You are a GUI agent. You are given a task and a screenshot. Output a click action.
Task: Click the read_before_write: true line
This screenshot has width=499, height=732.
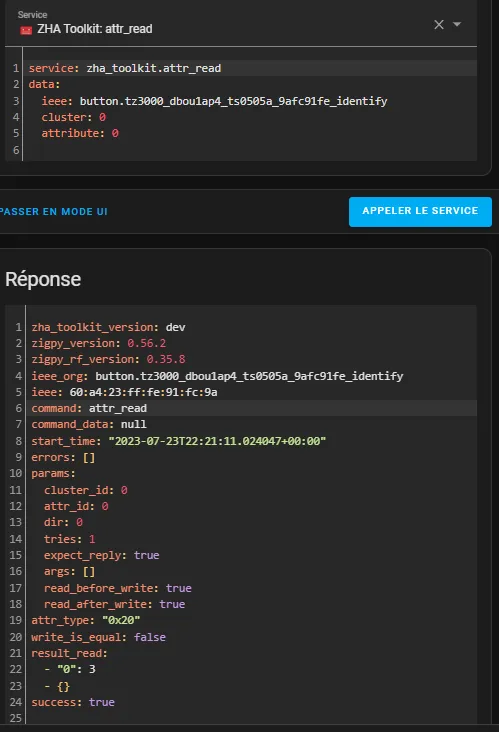pos(118,588)
